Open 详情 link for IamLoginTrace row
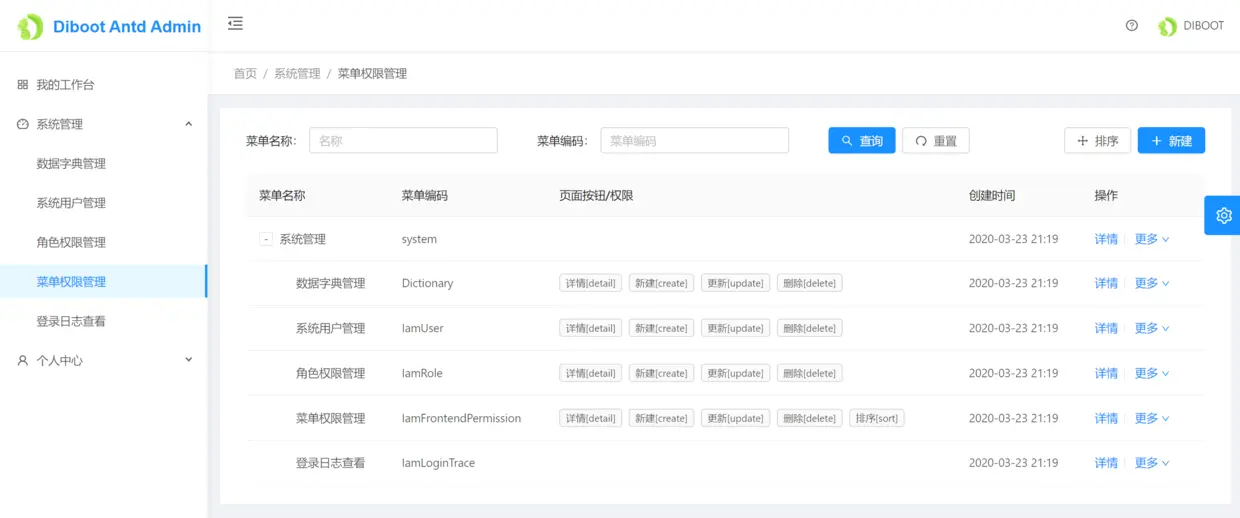The image size is (1240, 518). (x=1106, y=463)
